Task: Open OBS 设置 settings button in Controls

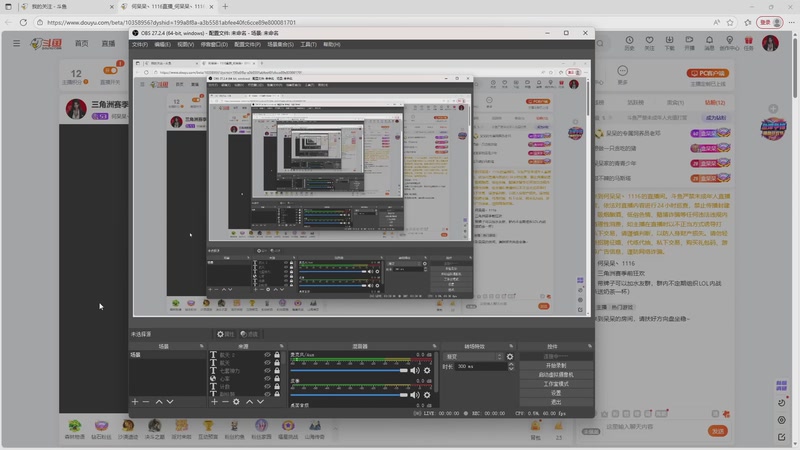Action: (x=556, y=393)
